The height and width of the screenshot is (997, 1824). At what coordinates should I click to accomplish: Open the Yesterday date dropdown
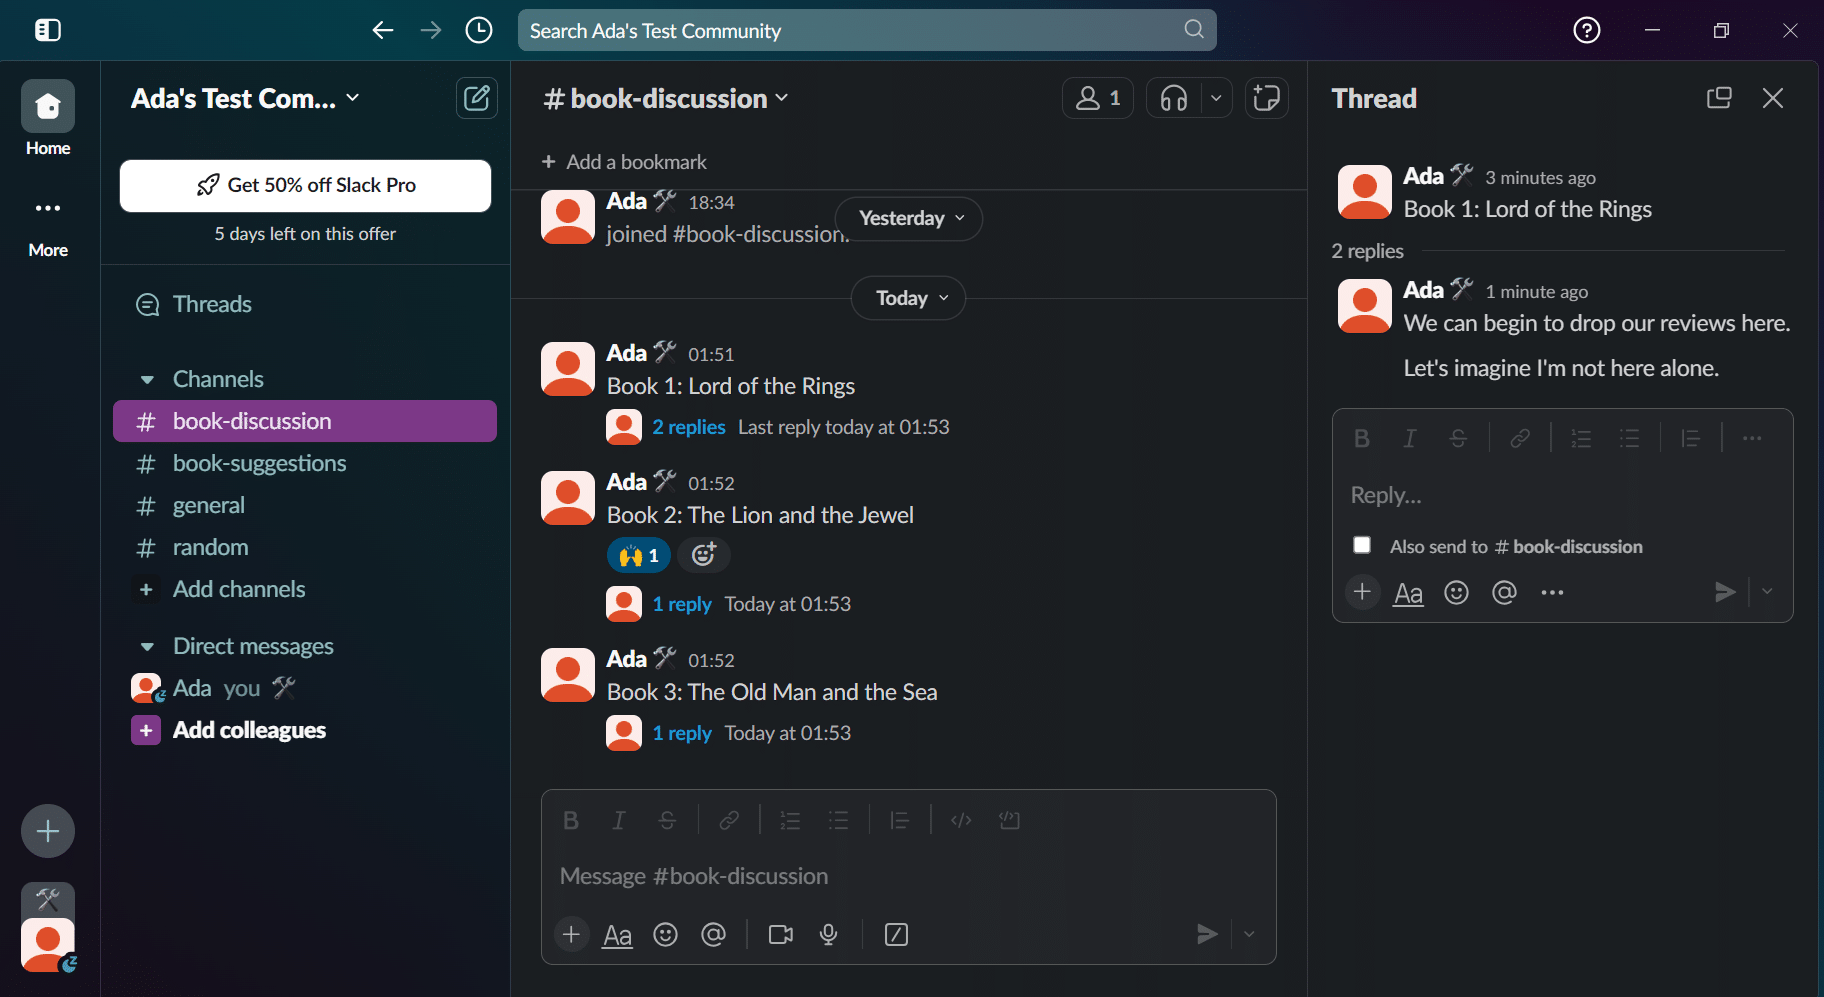[907, 218]
